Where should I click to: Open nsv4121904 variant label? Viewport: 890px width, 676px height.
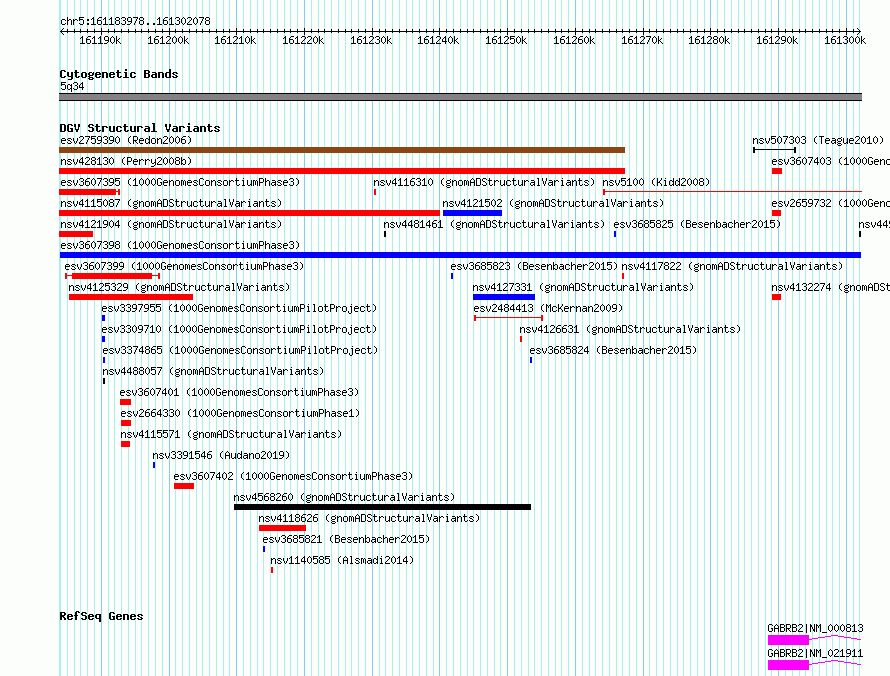pos(171,224)
